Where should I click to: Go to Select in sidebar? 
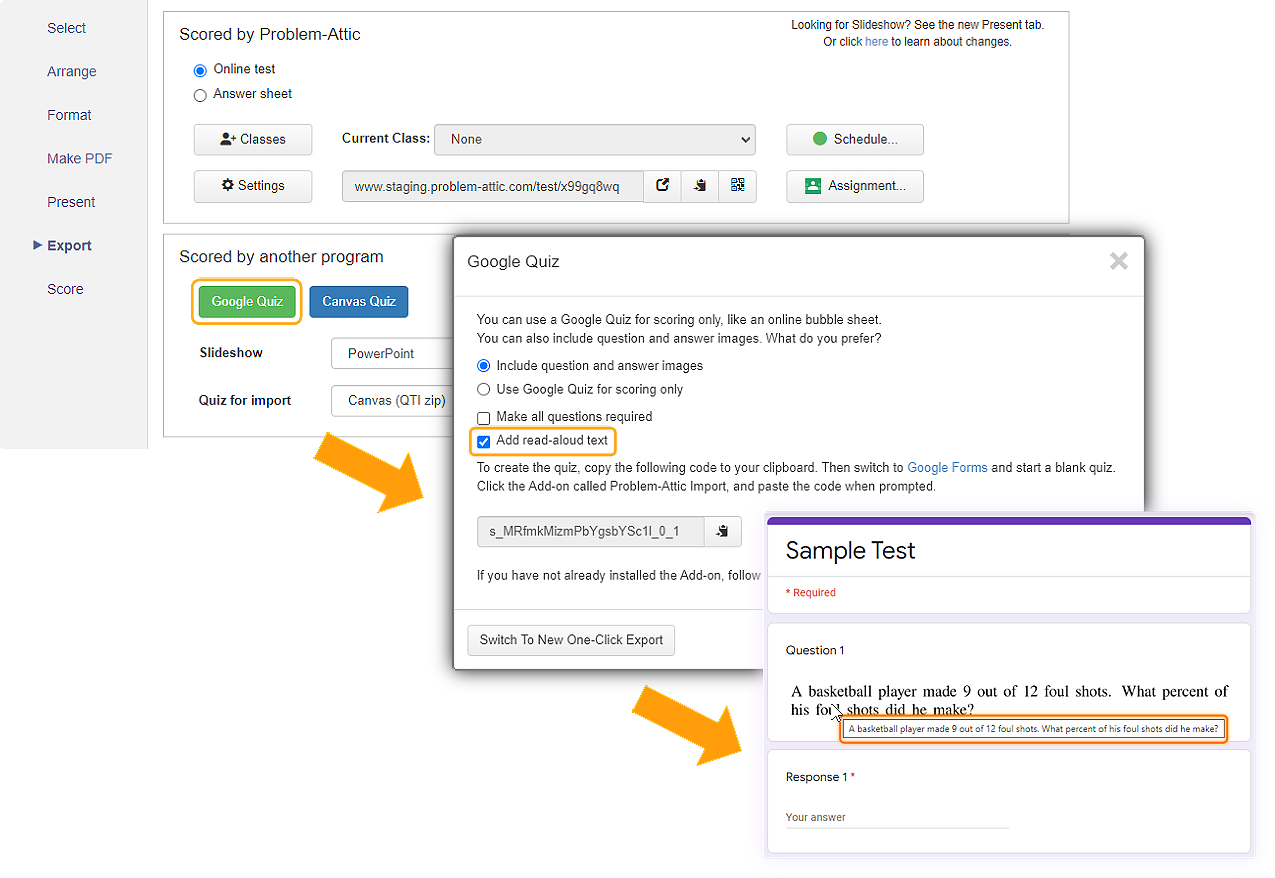(67, 28)
